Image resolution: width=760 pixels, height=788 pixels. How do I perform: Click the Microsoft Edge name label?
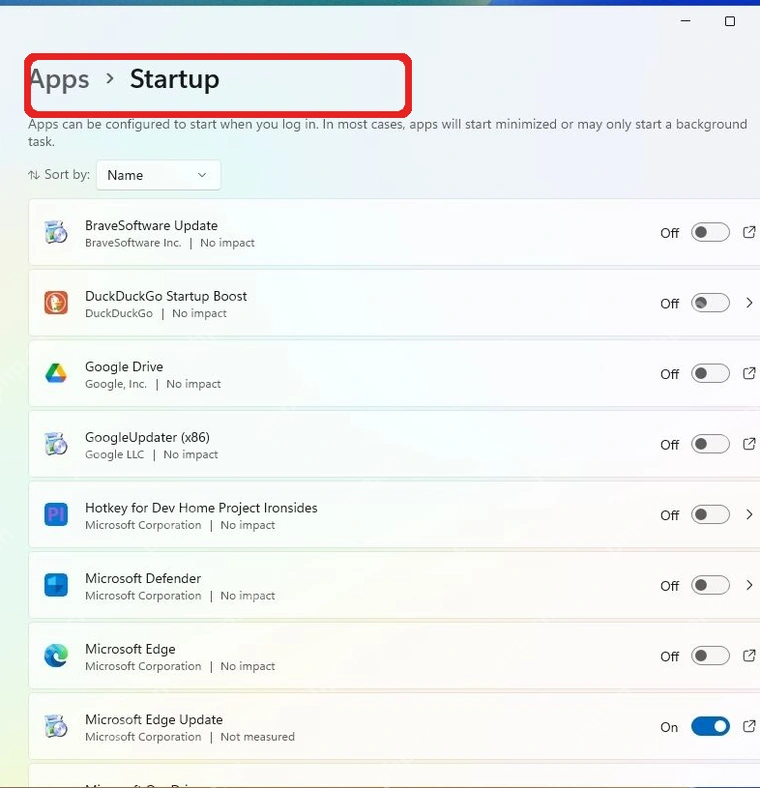click(x=130, y=649)
